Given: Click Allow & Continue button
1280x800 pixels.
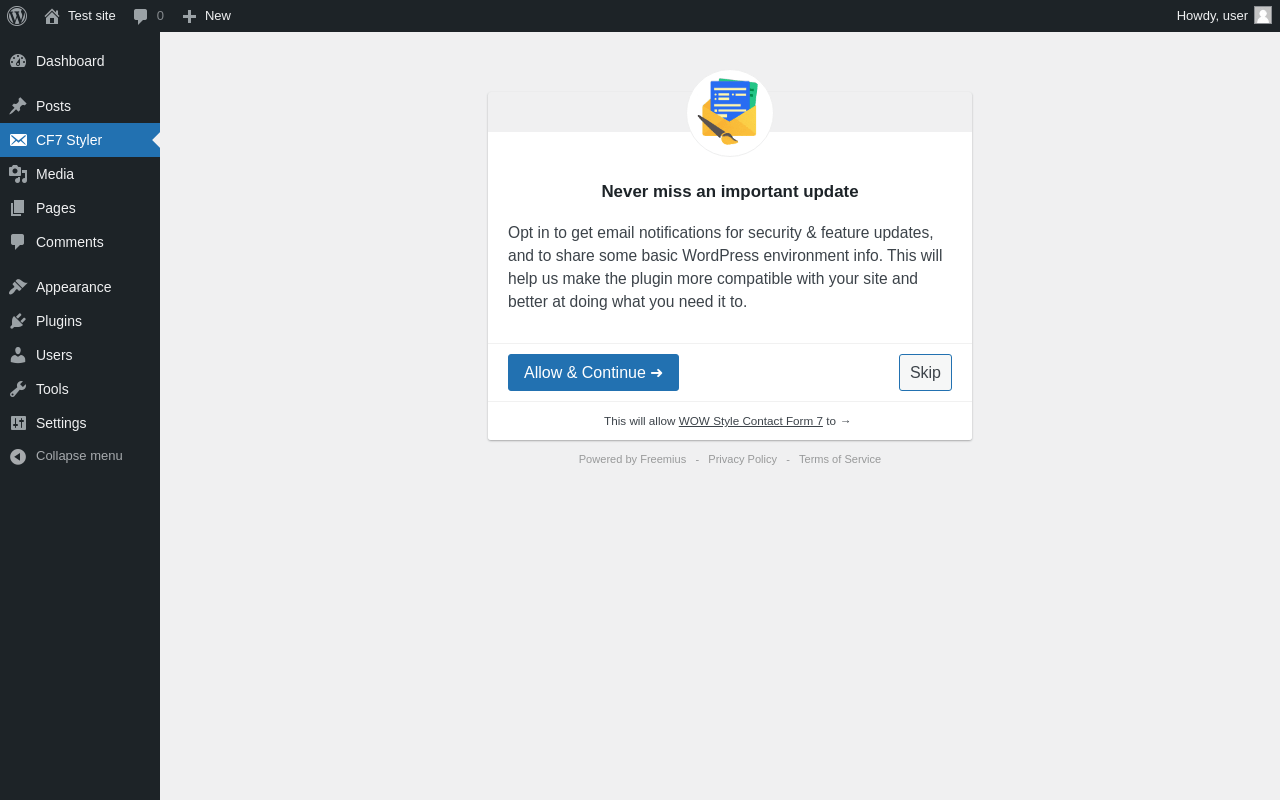Looking at the screenshot, I should 593,372.
